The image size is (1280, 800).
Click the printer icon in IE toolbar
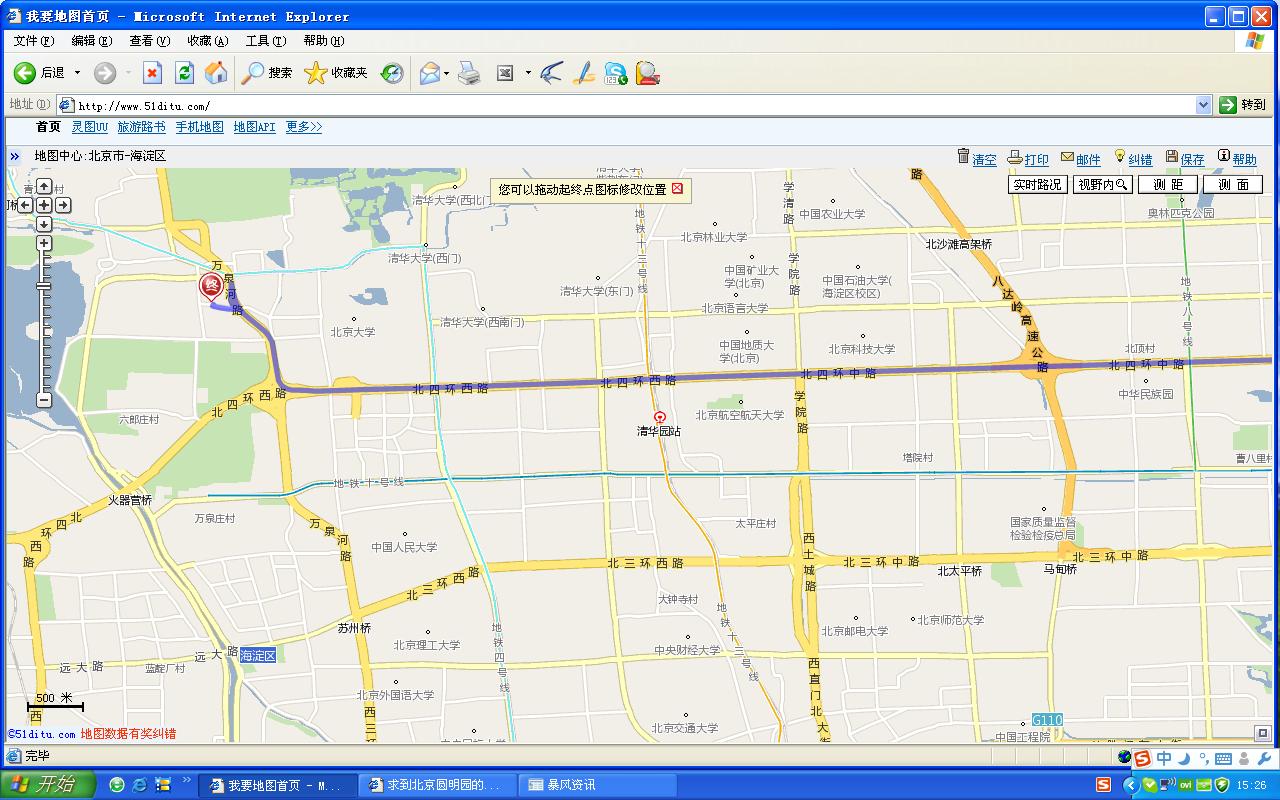pyautogui.click(x=469, y=73)
